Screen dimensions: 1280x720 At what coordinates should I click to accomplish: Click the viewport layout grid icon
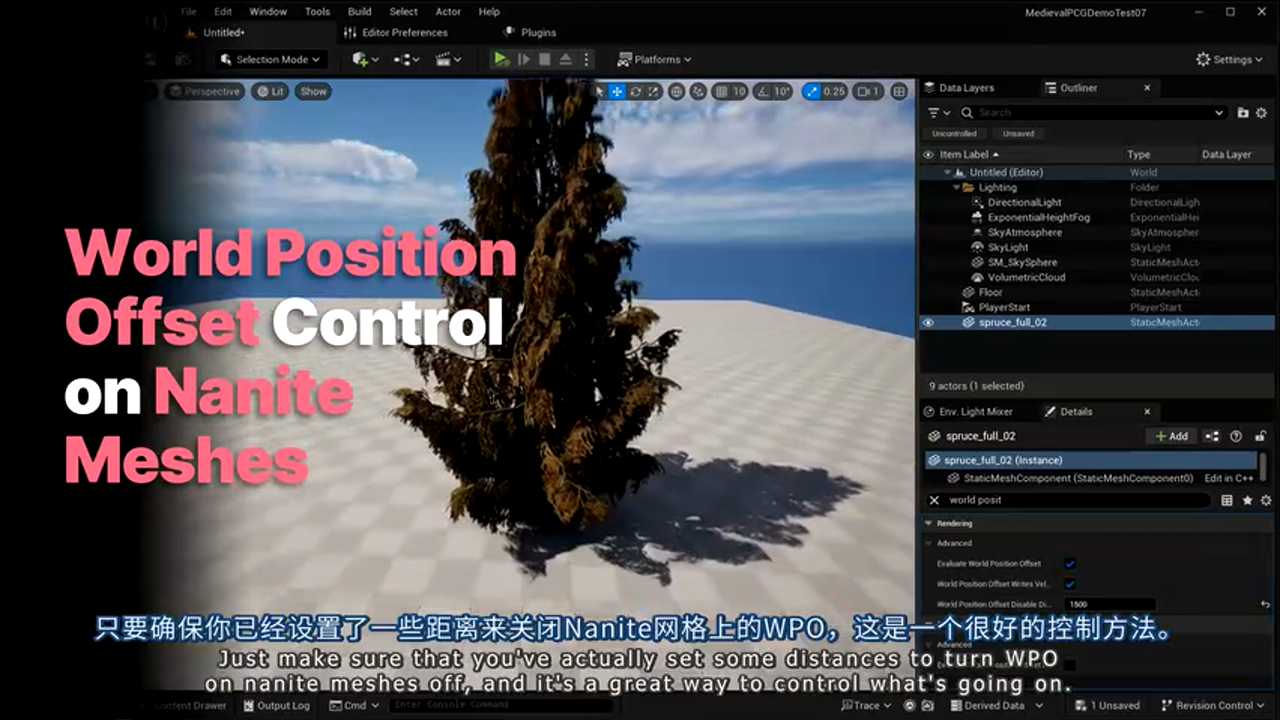click(899, 91)
